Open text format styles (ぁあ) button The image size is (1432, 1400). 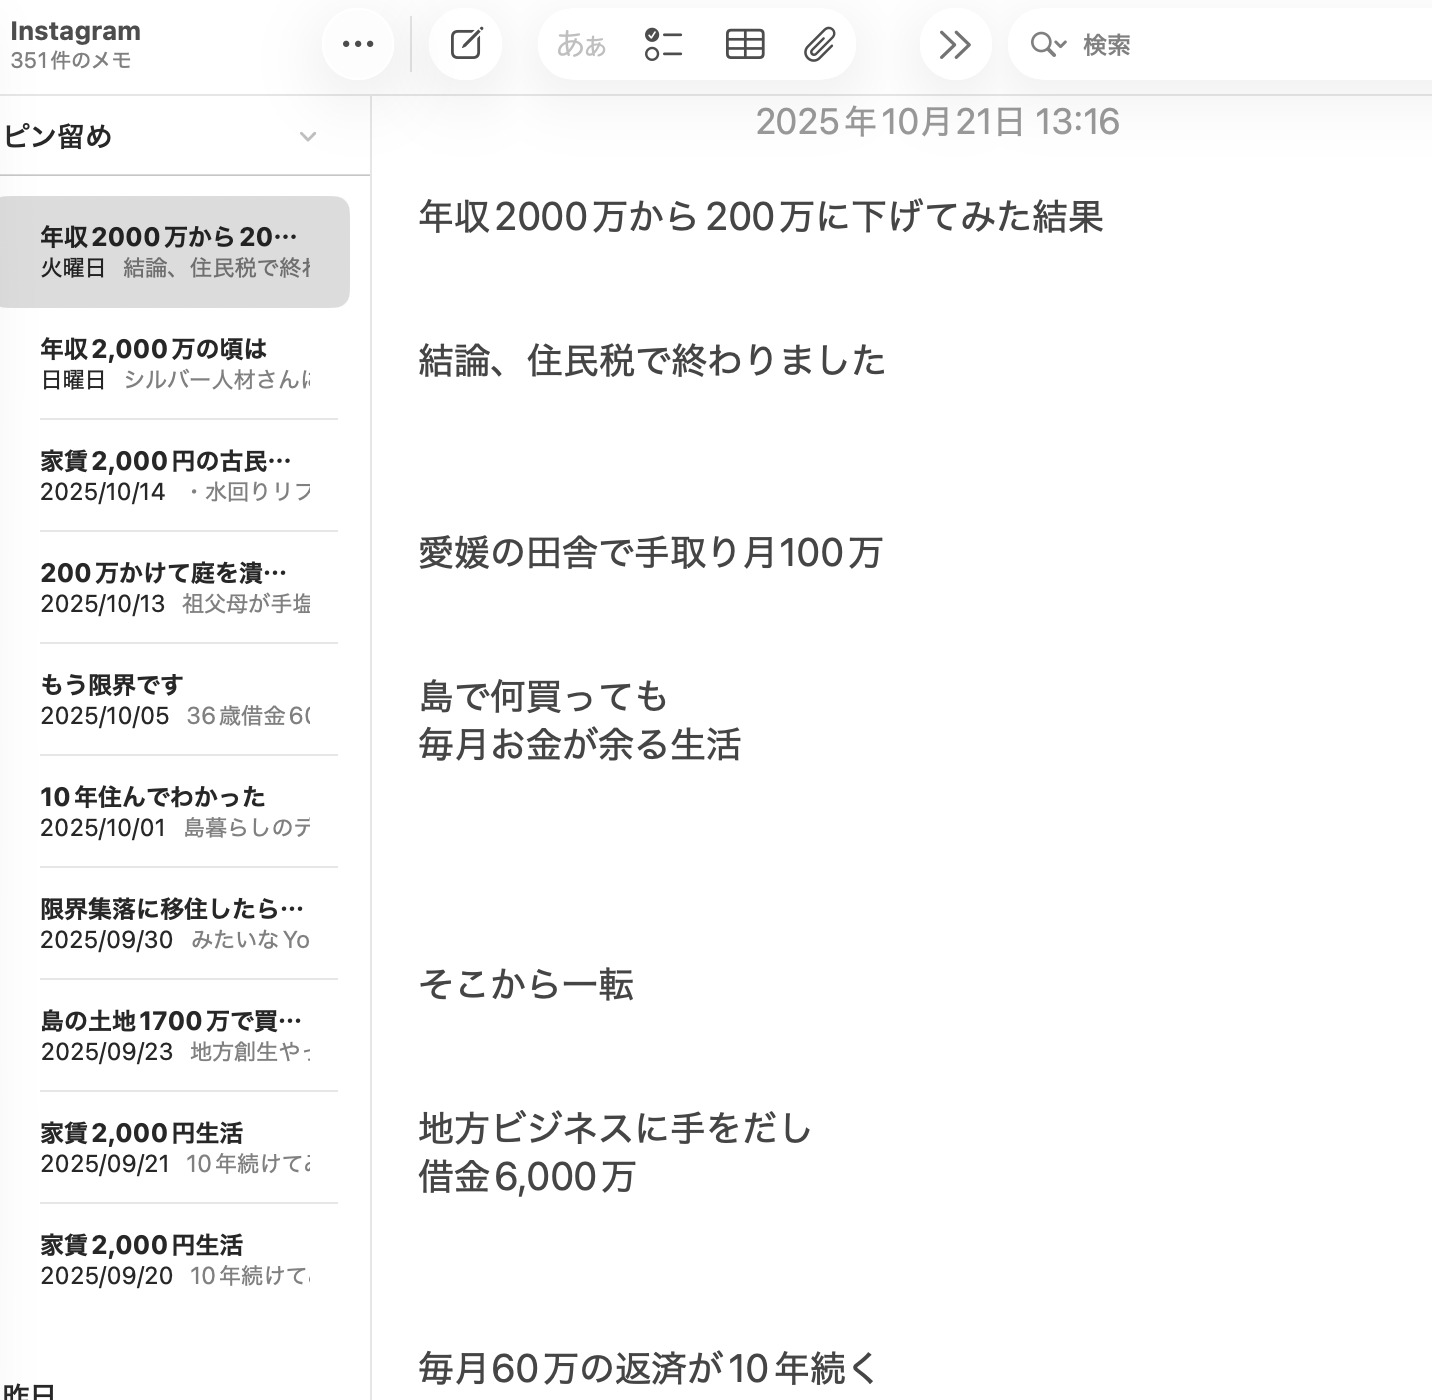(x=581, y=45)
